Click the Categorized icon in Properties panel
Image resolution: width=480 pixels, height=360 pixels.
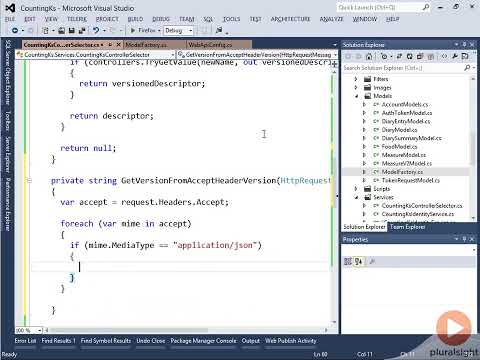[x=348, y=262]
